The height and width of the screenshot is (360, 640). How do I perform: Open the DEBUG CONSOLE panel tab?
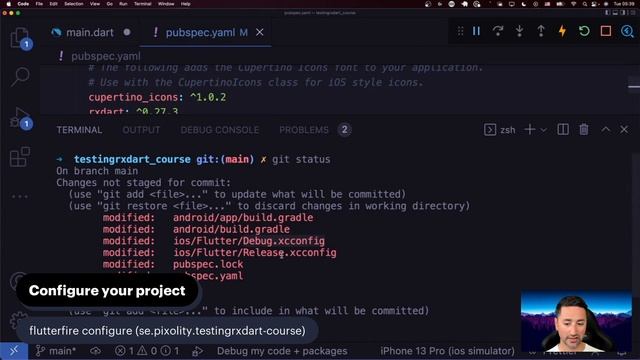pyautogui.click(x=220, y=130)
